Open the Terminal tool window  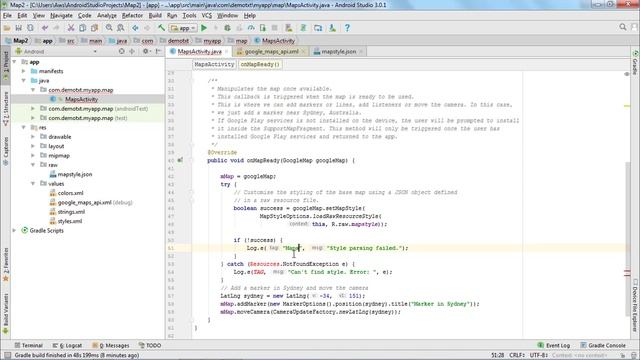click(29, 345)
